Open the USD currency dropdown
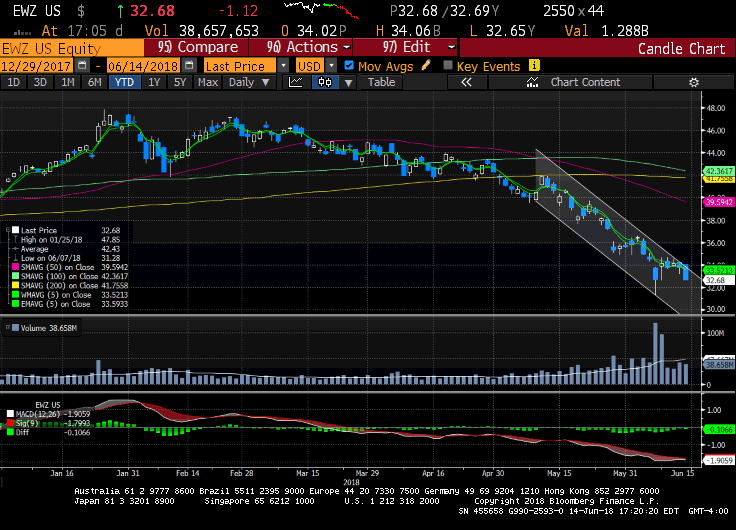The height and width of the screenshot is (530, 736). (332, 65)
